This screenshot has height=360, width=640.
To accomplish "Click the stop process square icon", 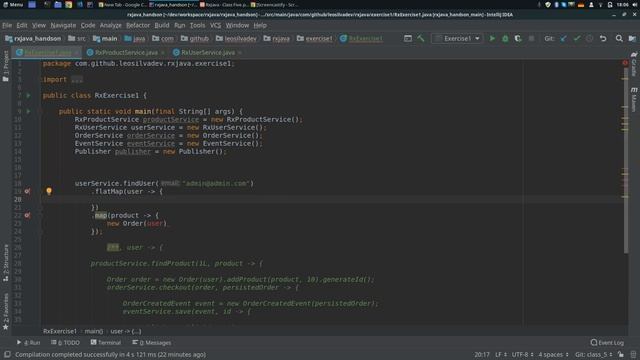I will pyautogui.click(x=531, y=38).
